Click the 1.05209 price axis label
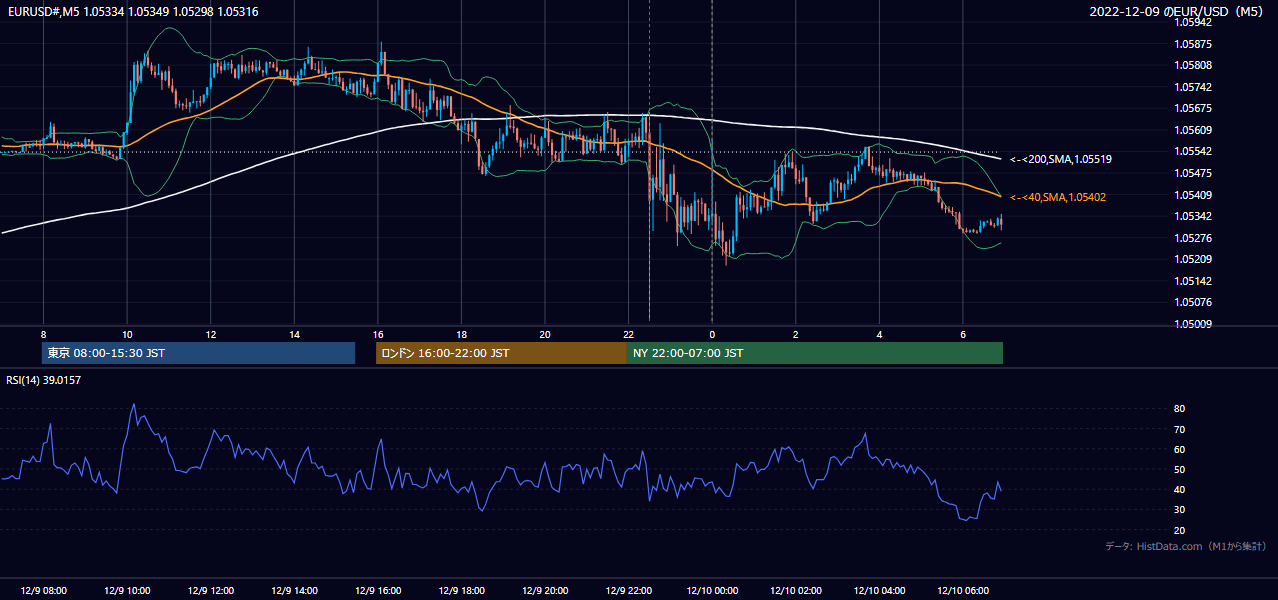This screenshot has width=1278, height=600. [1194, 259]
